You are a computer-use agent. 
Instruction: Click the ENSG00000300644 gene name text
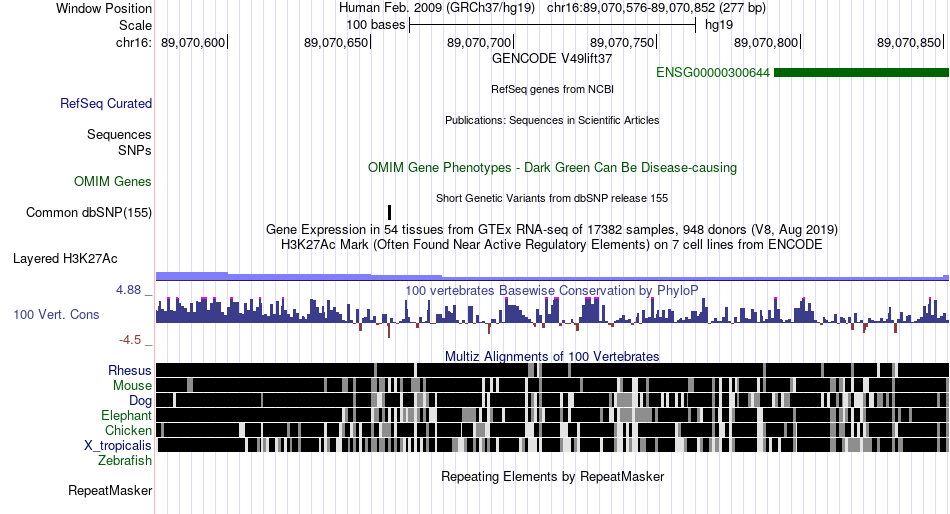(712, 73)
